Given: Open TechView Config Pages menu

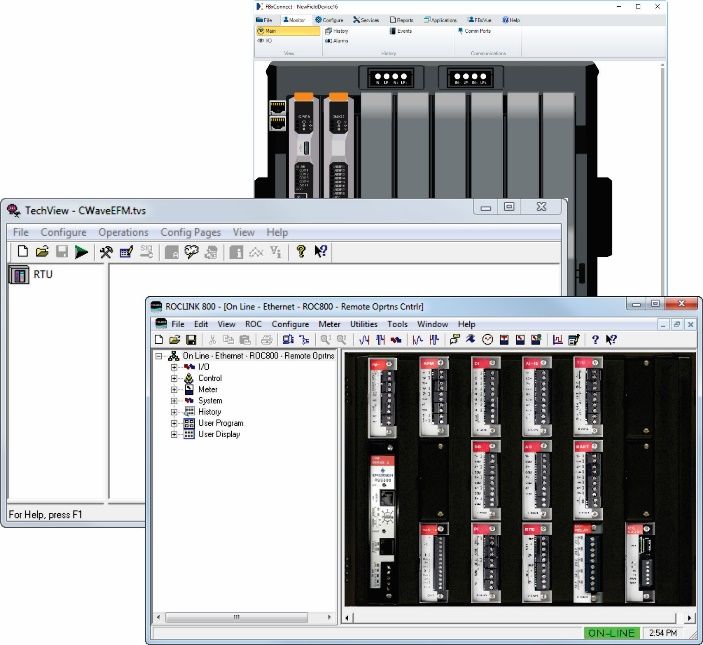Looking at the screenshot, I should tap(191, 232).
